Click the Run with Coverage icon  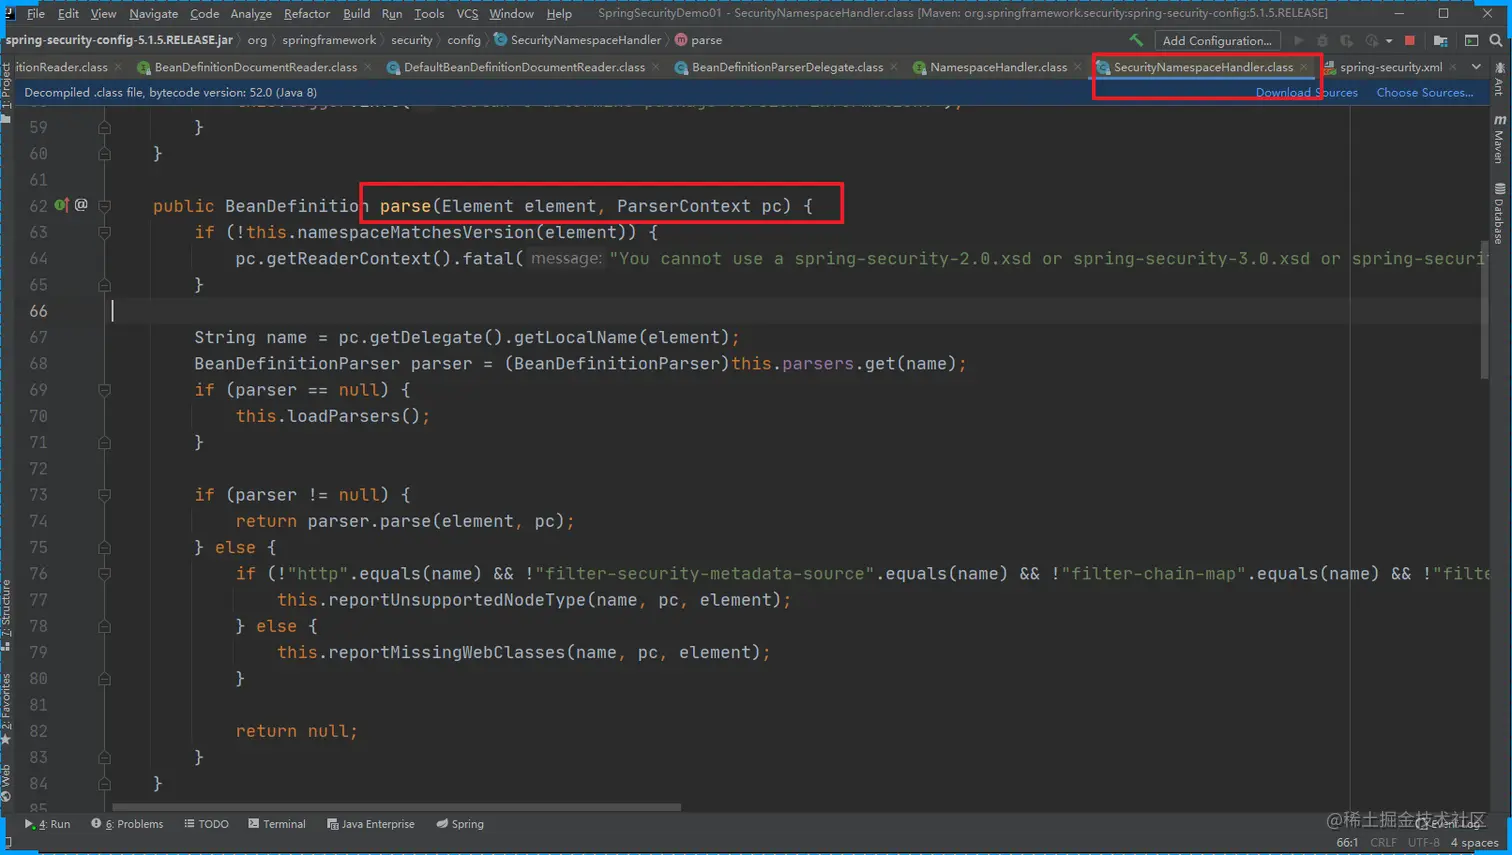pos(1347,41)
